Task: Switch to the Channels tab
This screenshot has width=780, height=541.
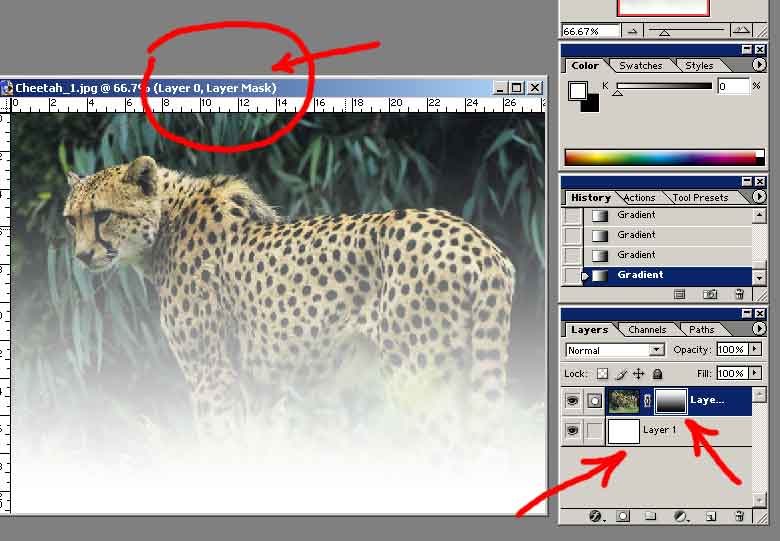Action: pos(647,330)
